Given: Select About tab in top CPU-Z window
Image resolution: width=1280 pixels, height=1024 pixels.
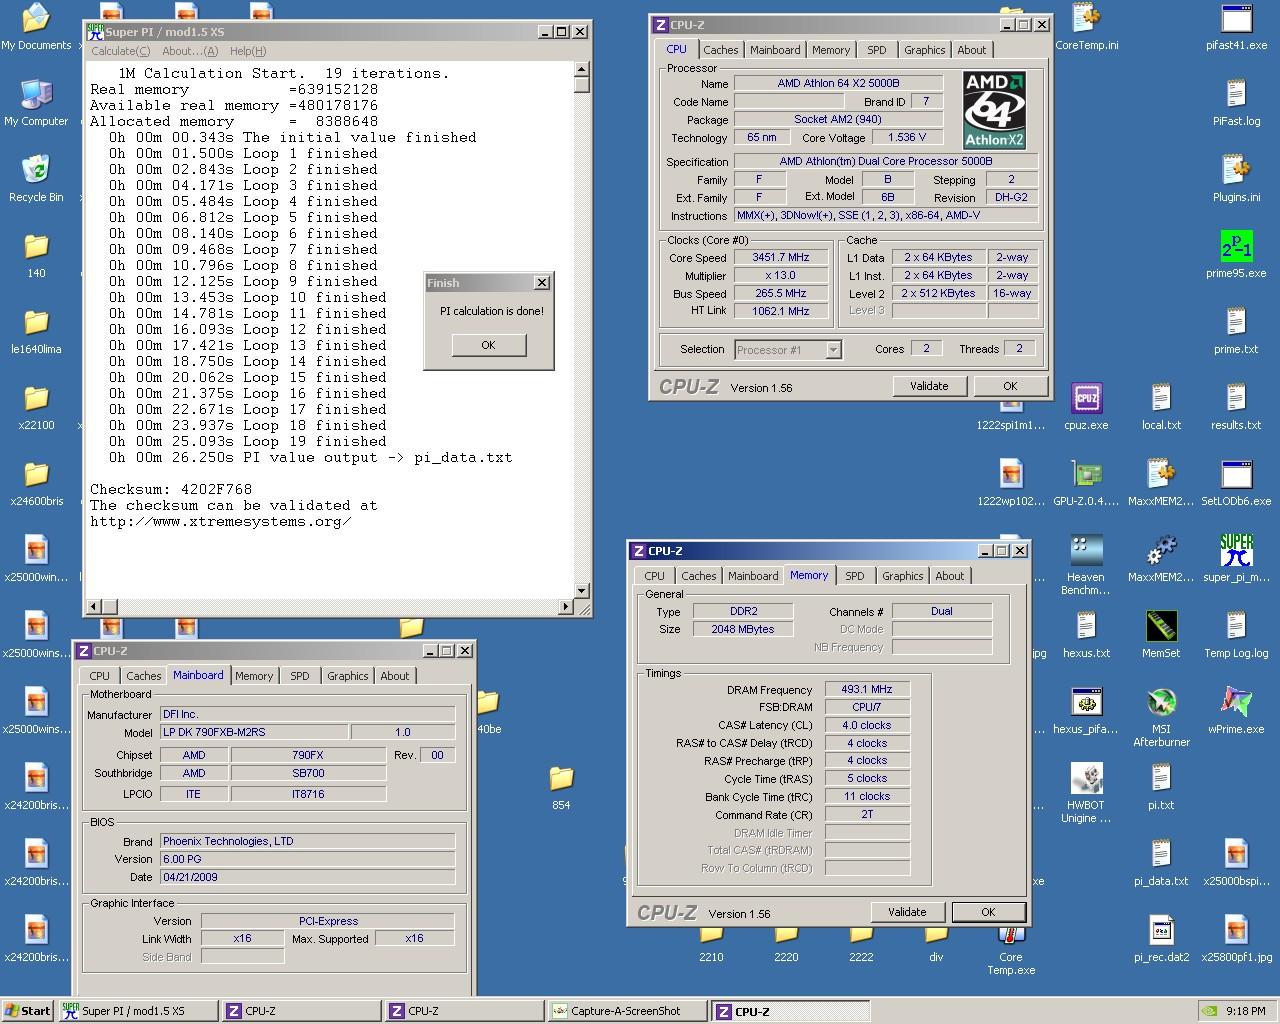Looking at the screenshot, I should point(971,50).
